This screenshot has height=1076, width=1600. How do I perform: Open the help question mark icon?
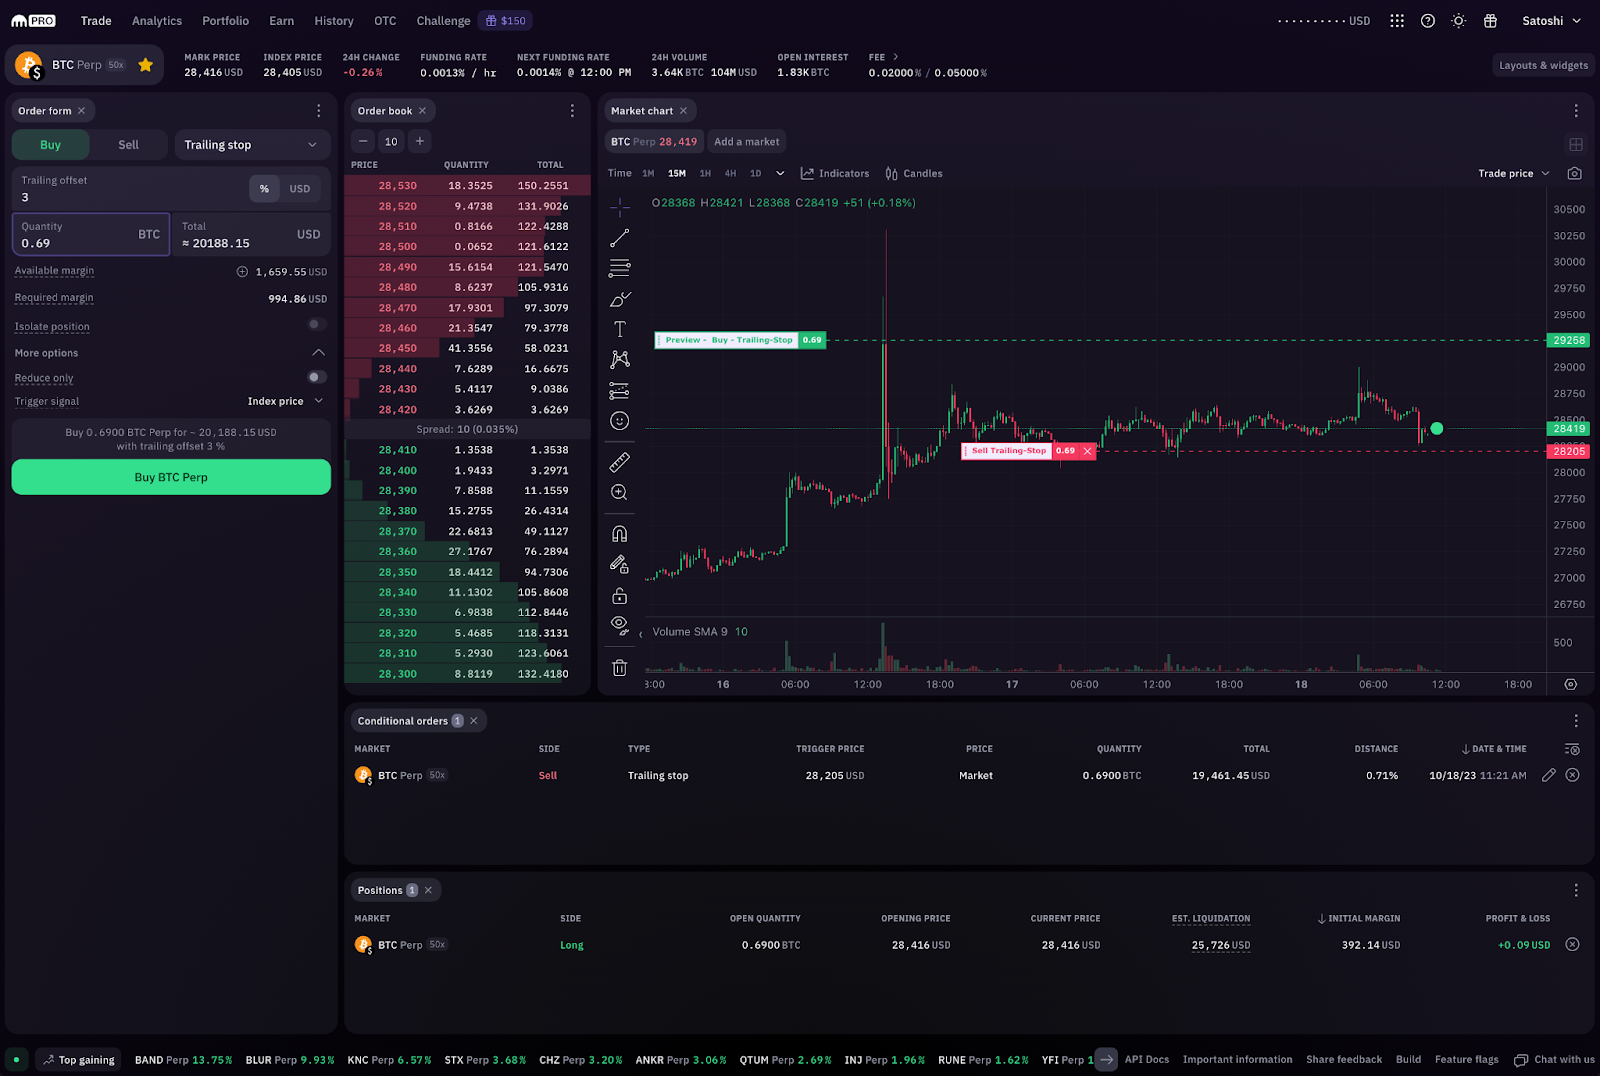(1428, 21)
